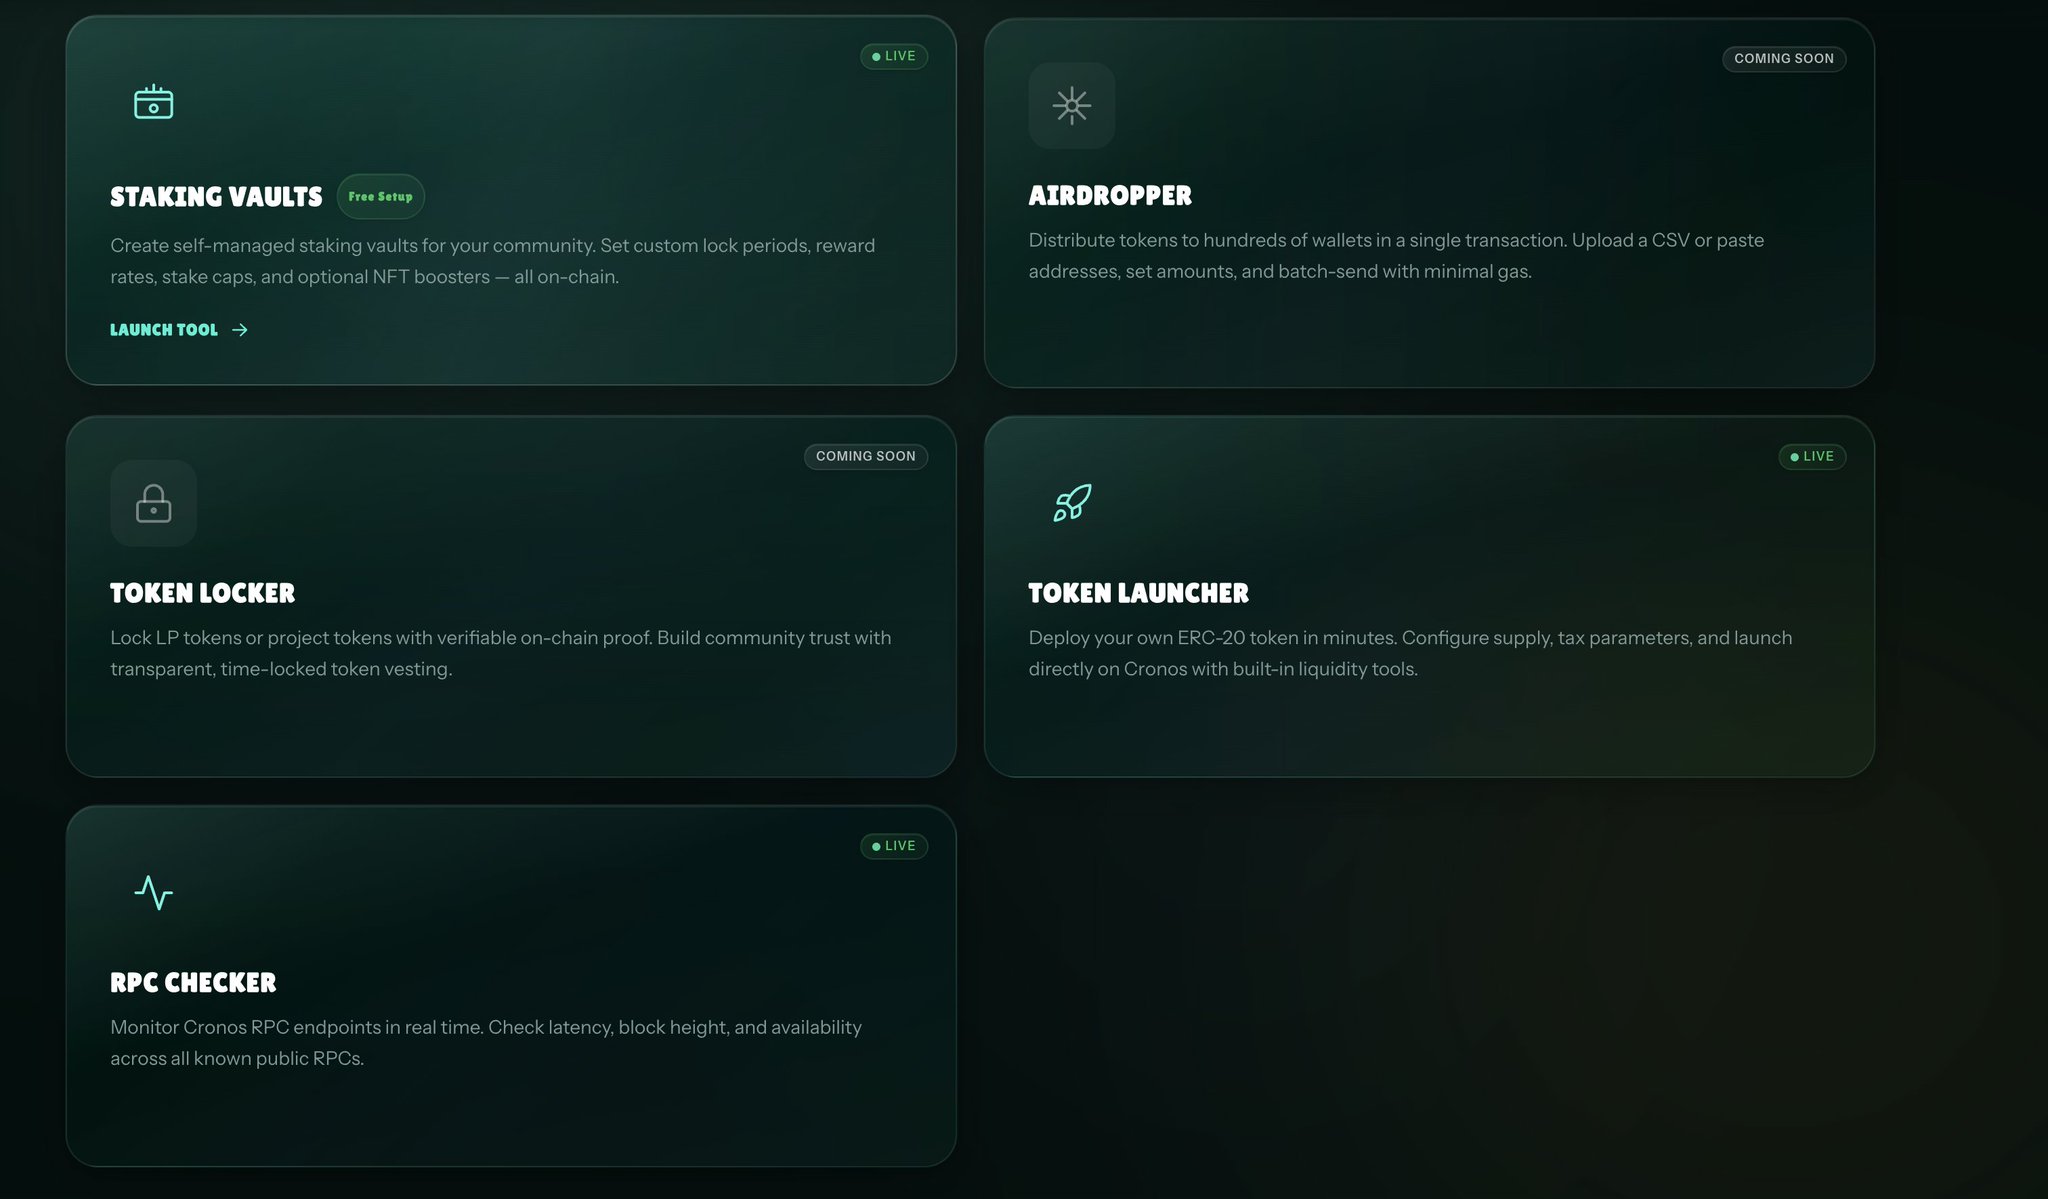Image resolution: width=2048 pixels, height=1199 pixels.
Task: Click the Airdropper sparkle icon
Action: click(1071, 106)
